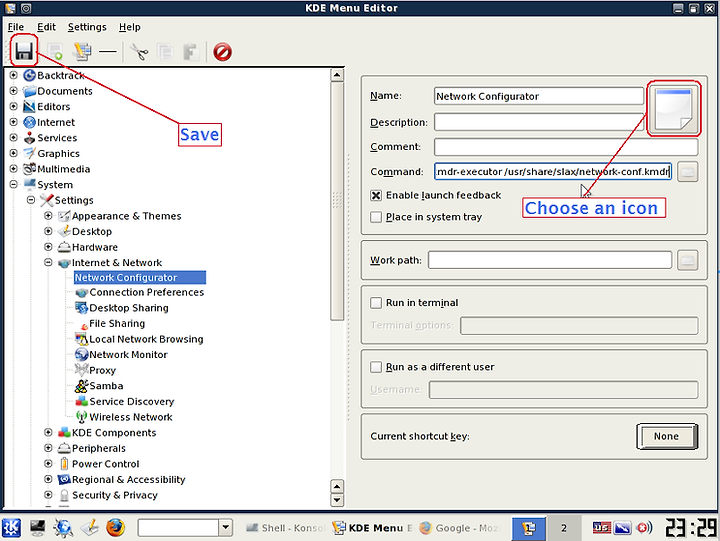Click the tree scrollbar up arrow at top
This screenshot has height=541, width=720.
click(x=337, y=75)
